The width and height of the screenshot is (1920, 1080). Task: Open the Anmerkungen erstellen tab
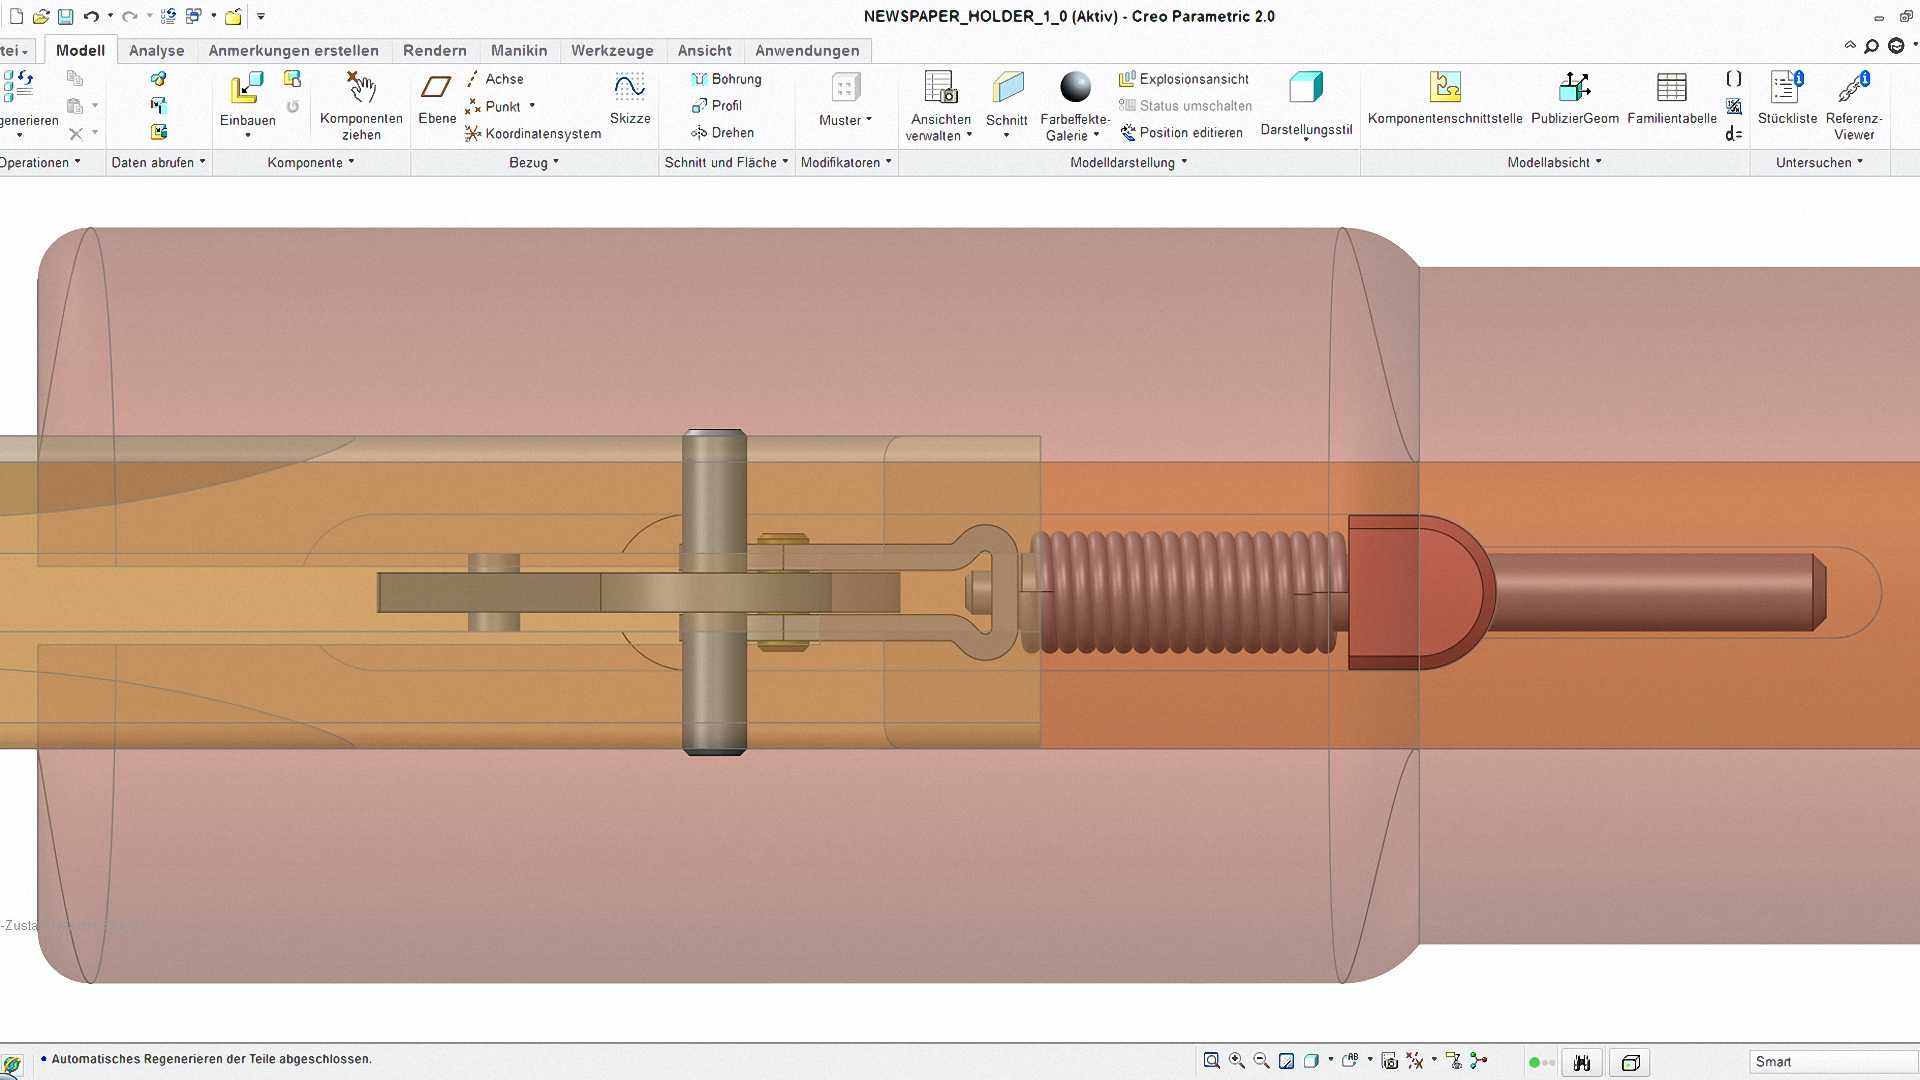[x=293, y=50]
